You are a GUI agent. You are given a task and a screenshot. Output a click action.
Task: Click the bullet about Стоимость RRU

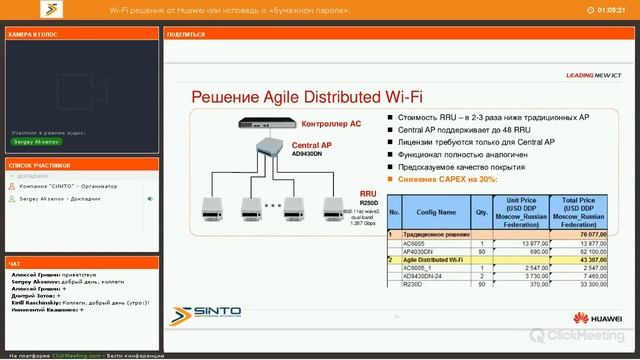(x=493, y=118)
